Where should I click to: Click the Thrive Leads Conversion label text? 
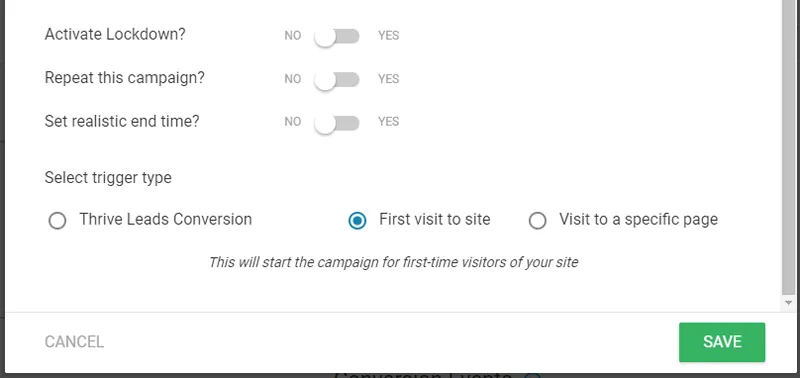[166, 219]
